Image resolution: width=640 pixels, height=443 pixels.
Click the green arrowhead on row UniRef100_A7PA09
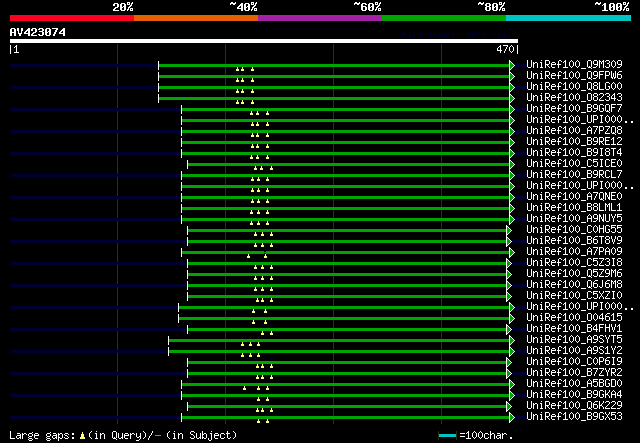pos(512,252)
